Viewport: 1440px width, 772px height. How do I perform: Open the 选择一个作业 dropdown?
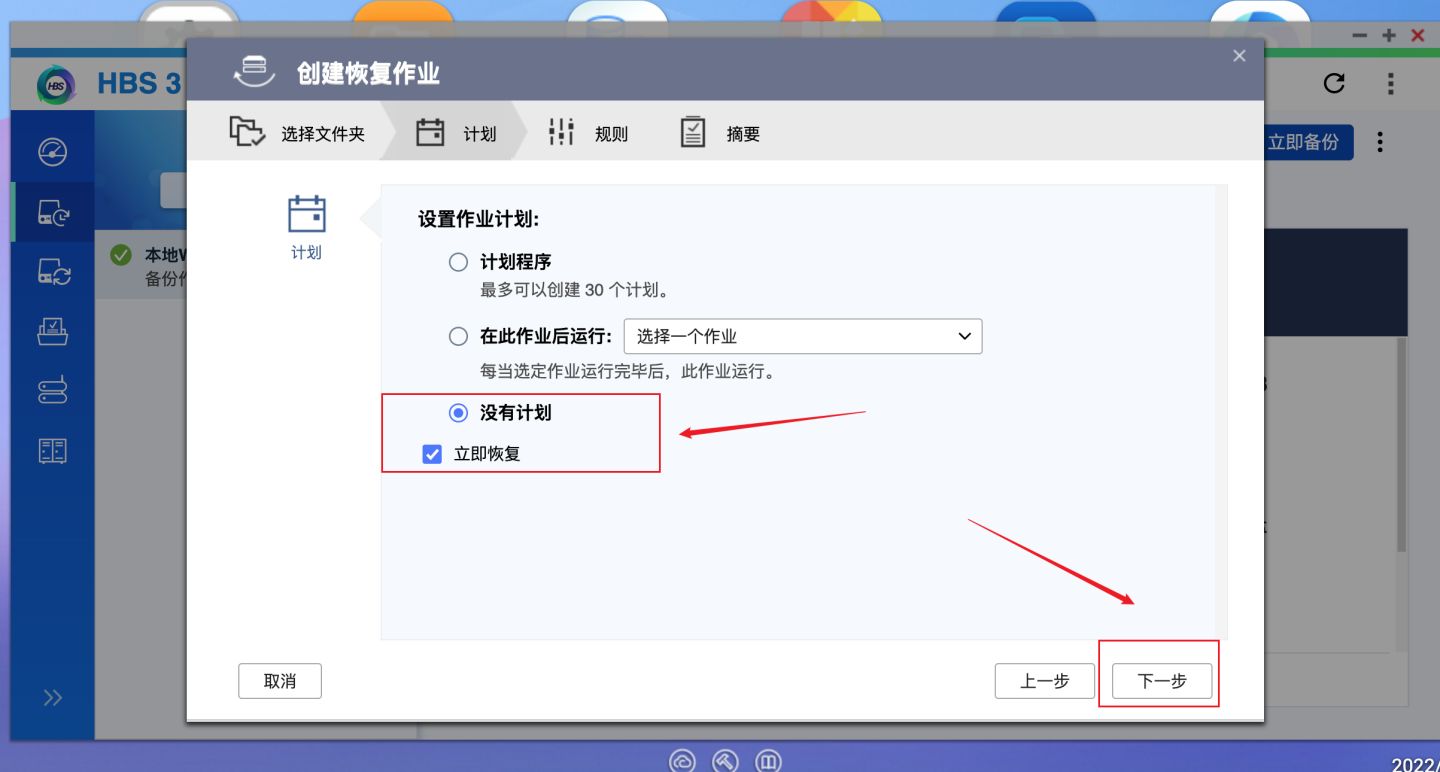coord(803,336)
